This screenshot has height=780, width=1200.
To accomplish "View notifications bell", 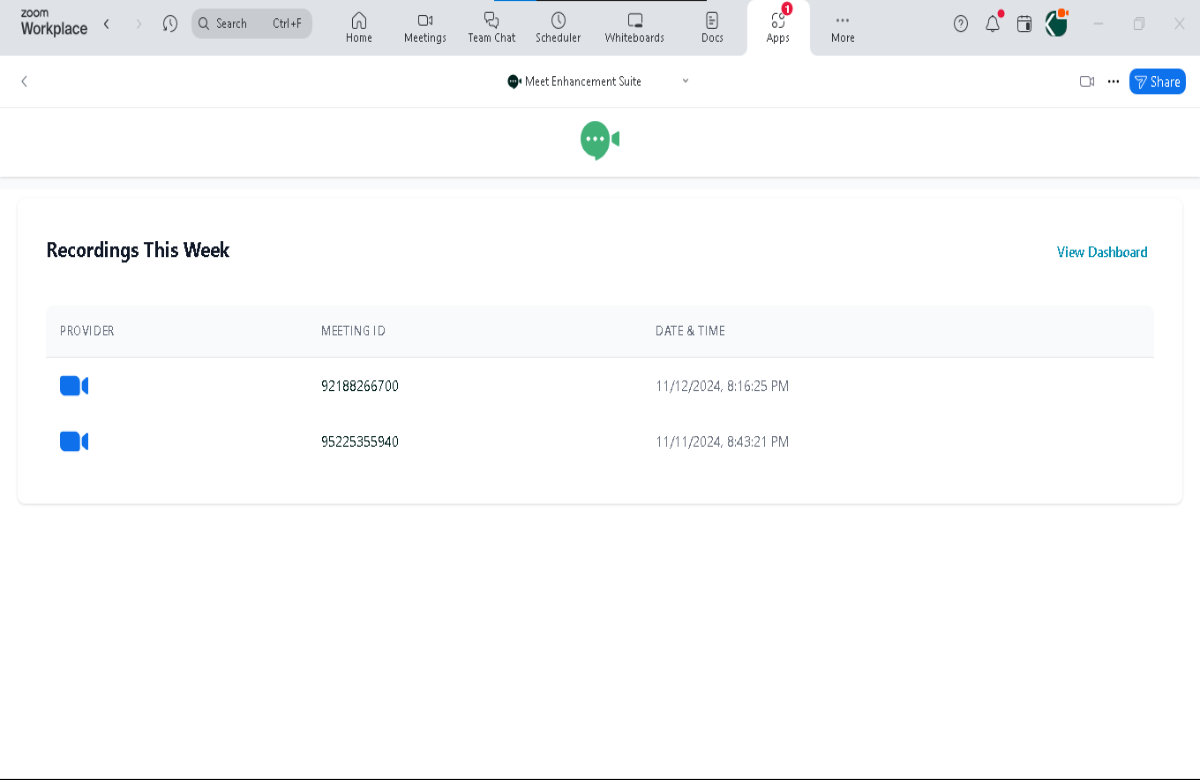I will (992, 24).
